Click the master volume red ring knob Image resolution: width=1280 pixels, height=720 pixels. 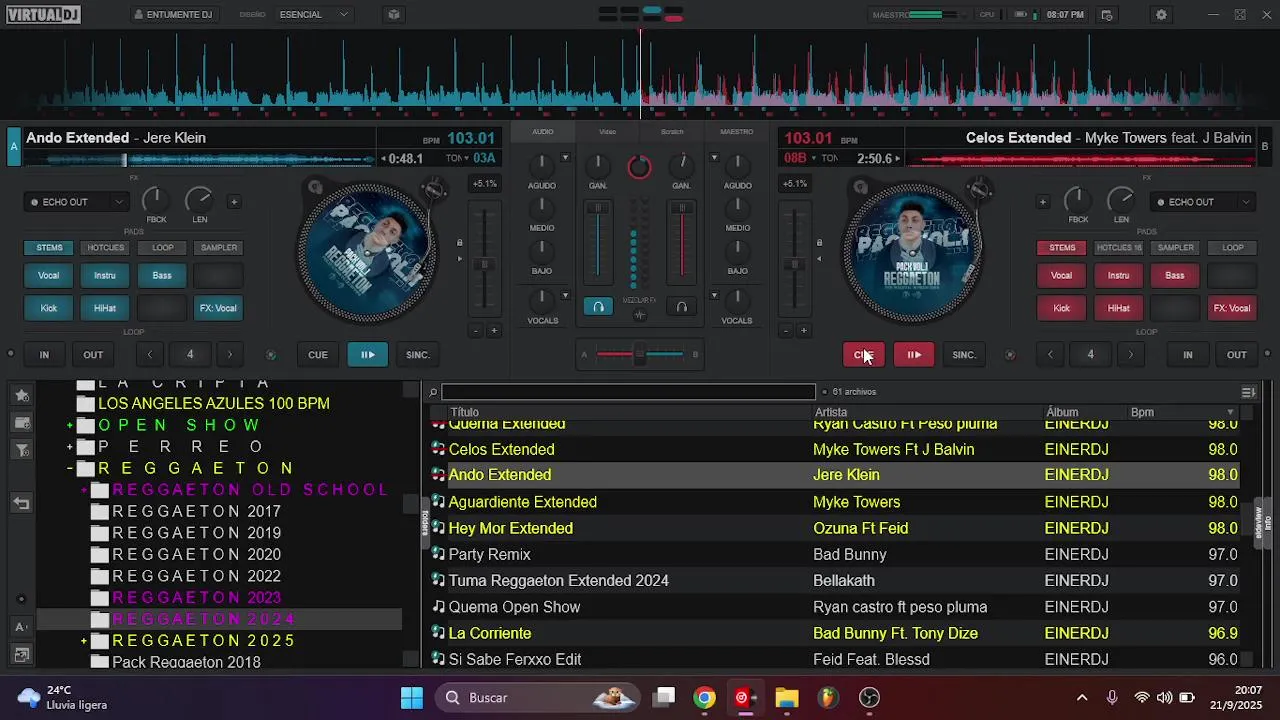639,167
